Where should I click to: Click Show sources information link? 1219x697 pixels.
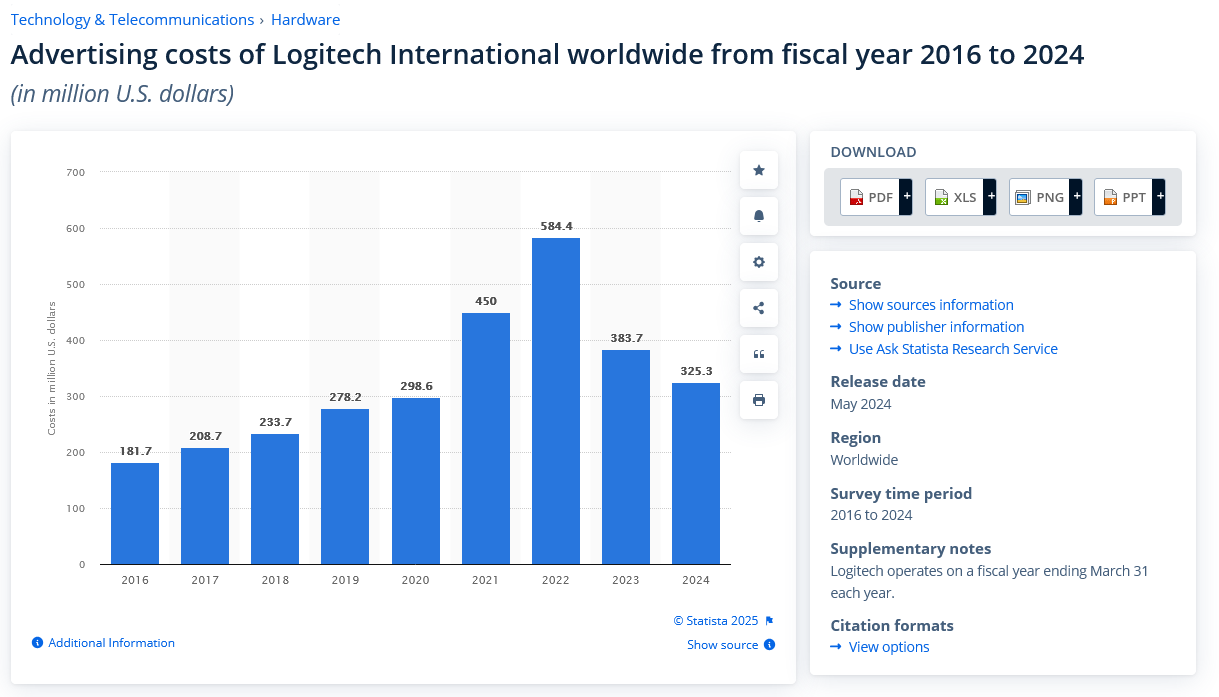coord(931,305)
